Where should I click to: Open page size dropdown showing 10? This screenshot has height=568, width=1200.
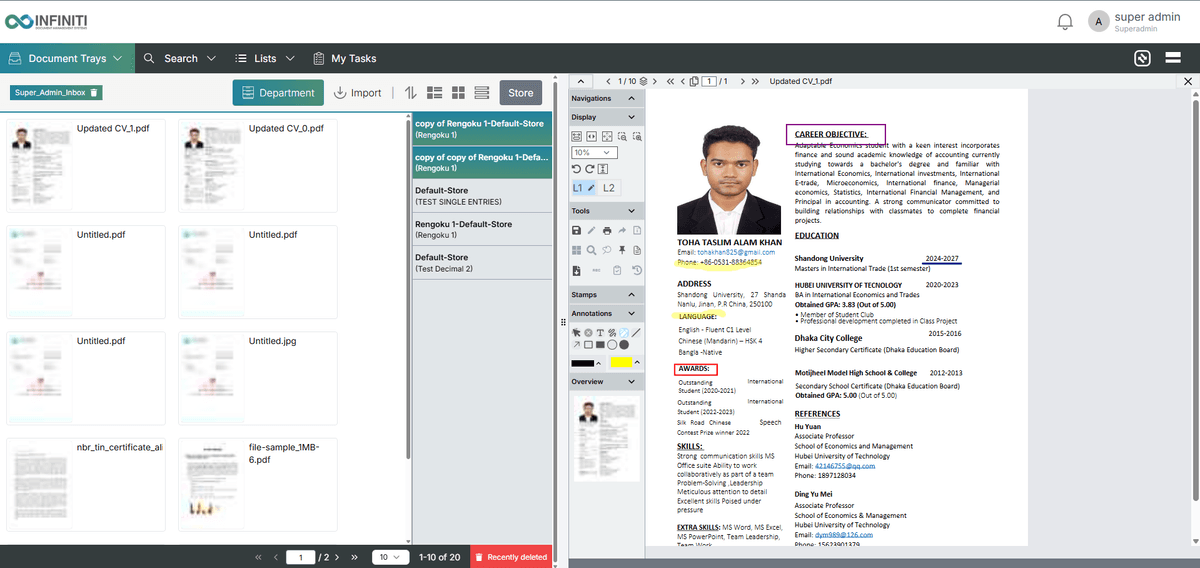(x=390, y=557)
